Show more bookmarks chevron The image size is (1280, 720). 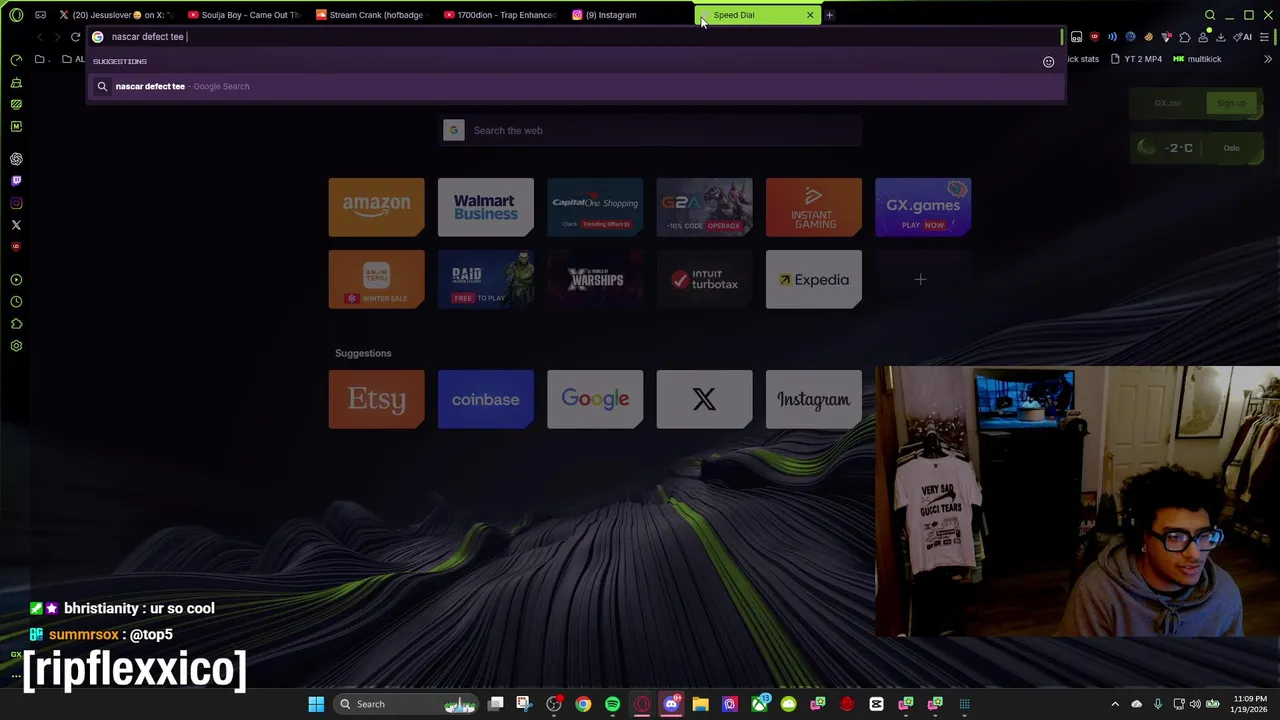[x=1268, y=59]
